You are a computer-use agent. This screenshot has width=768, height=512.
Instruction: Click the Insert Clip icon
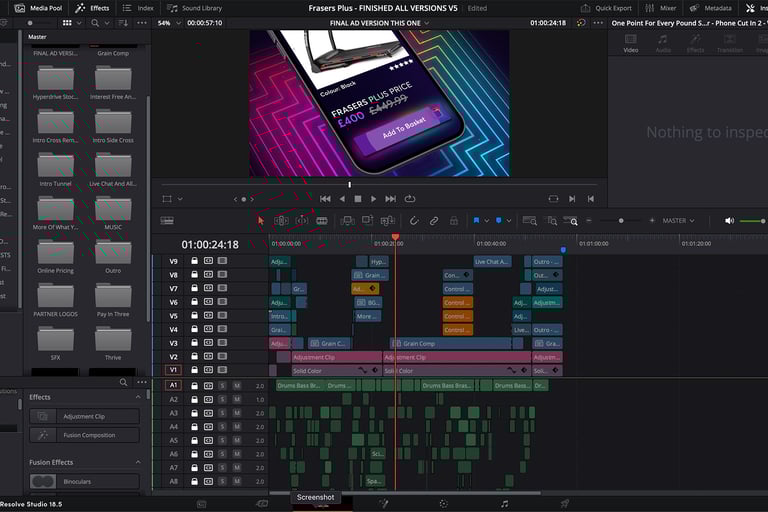pos(348,221)
